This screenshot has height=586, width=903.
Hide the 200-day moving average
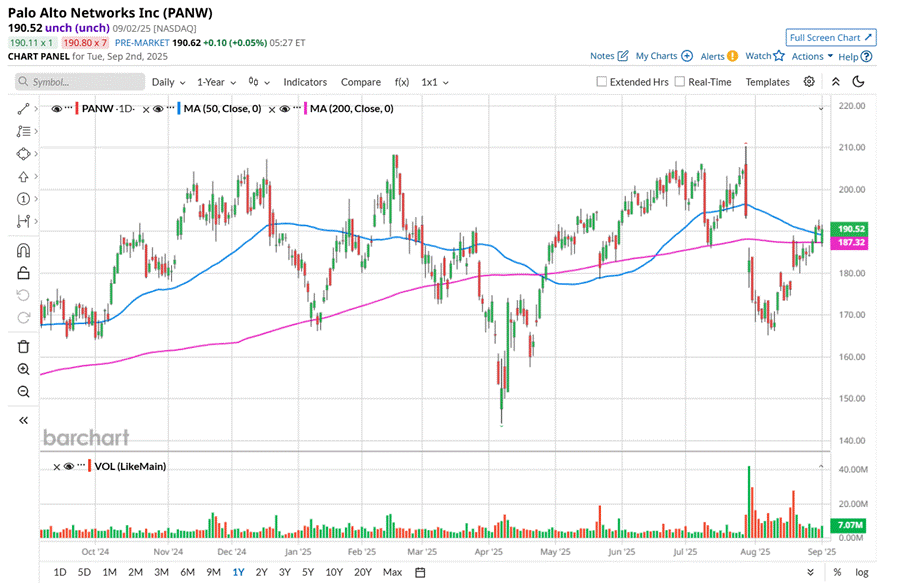(x=284, y=109)
